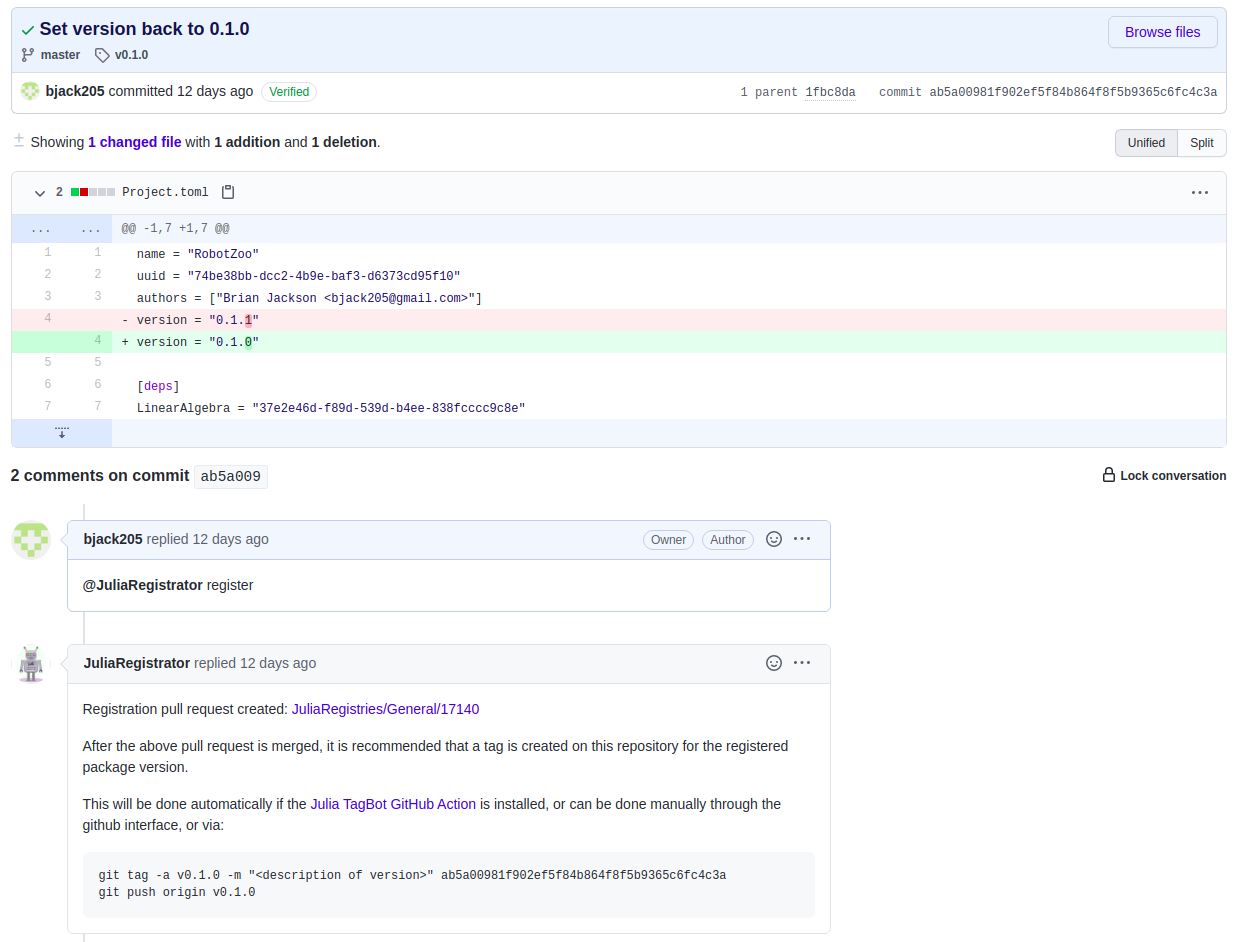Click the commit hash chip ab5a009
This screenshot has height=942, width=1240.
click(230, 475)
